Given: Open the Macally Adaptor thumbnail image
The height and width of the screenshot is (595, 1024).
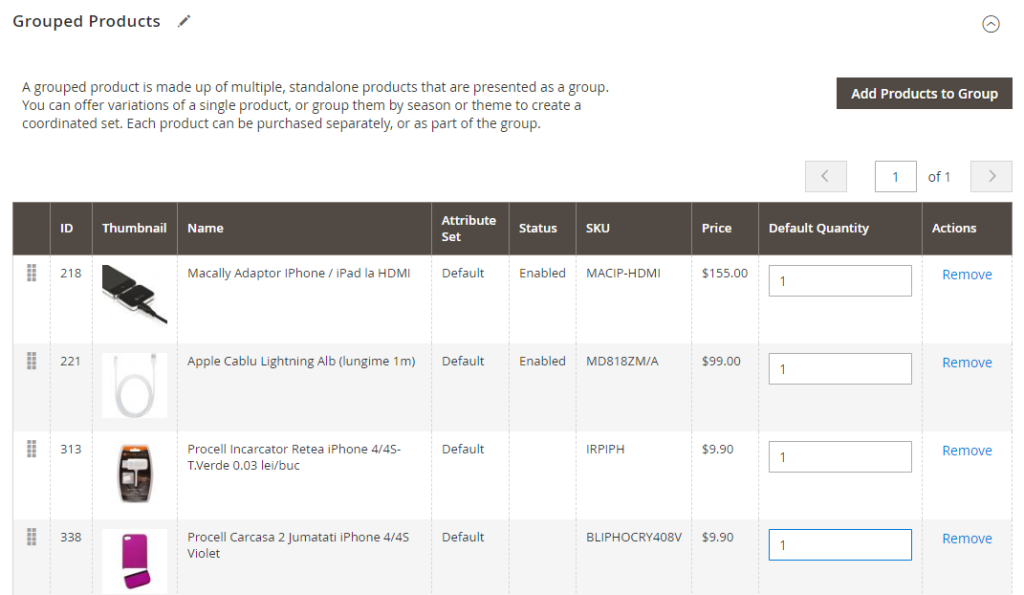Looking at the screenshot, I should (x=134, y=296).
